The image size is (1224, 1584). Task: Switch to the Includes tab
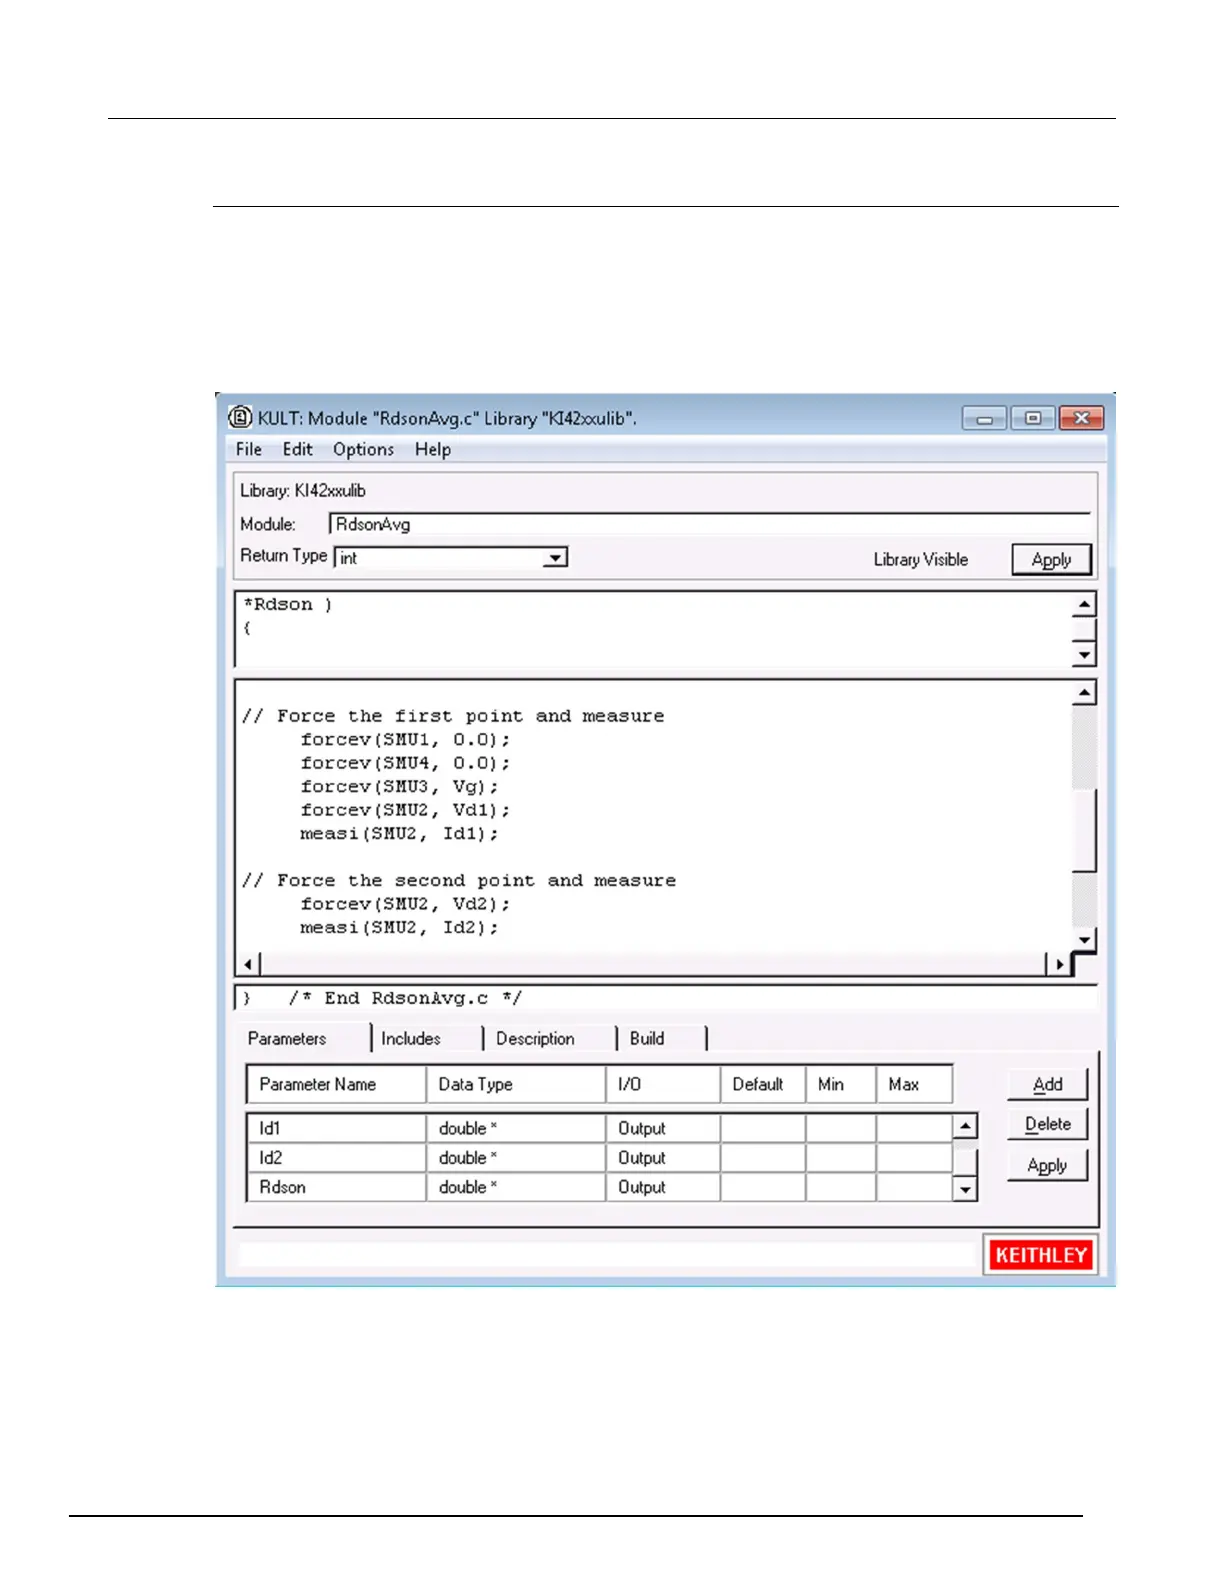[x=411, y=1039]
